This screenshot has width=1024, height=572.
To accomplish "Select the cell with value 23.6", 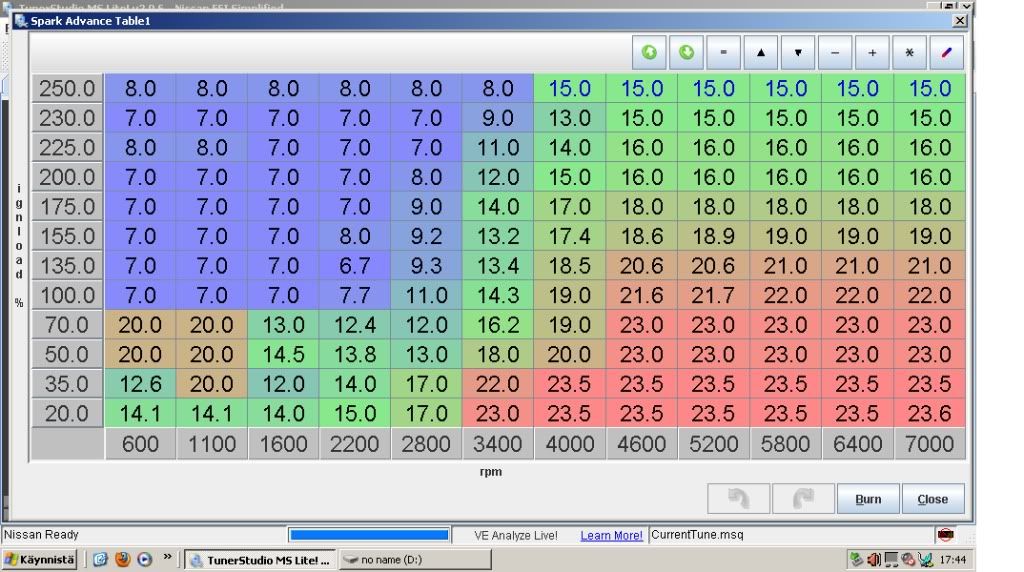I will click(929, 413).
